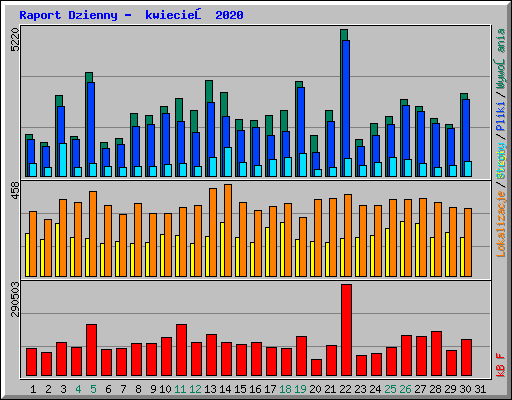This screenshot has height=400, width=512.
Task: Select the day 5 label on the axis
Action: pyautogui.click(x=93, y=389)
